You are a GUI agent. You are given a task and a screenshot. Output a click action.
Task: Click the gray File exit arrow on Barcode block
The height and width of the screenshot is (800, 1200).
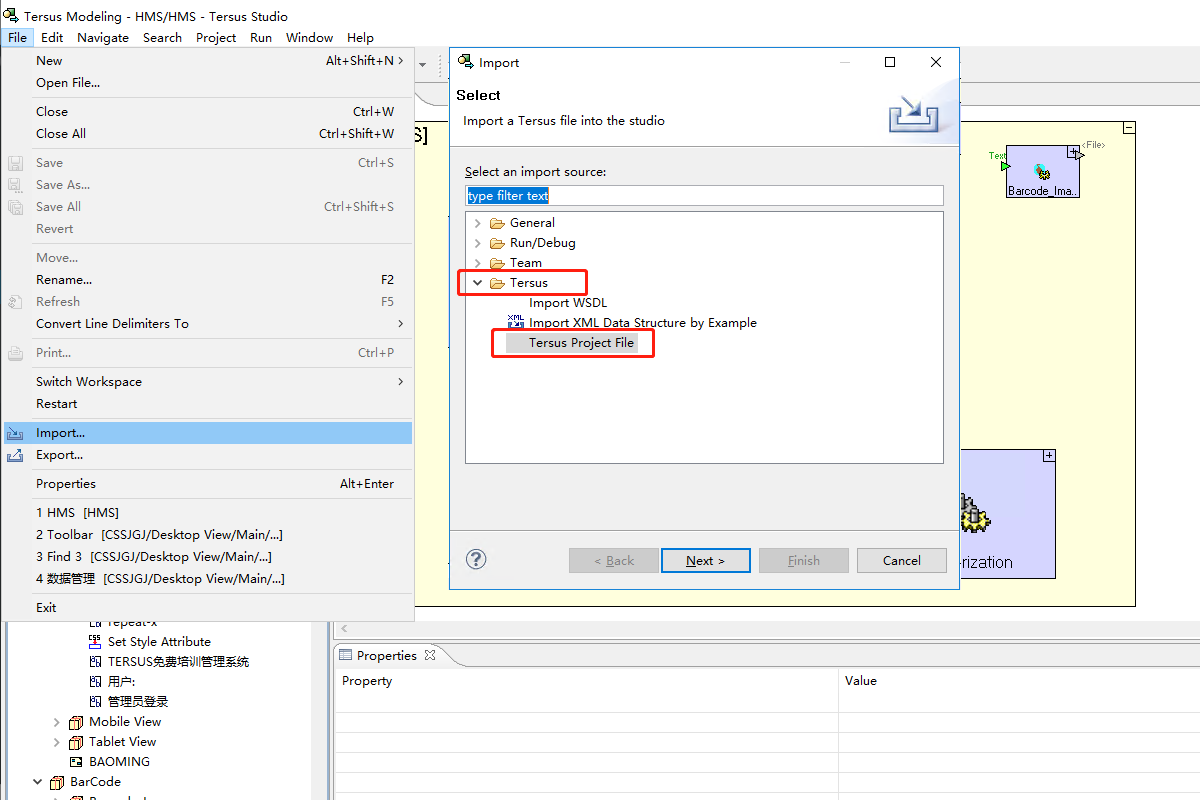pos(1080,155)
